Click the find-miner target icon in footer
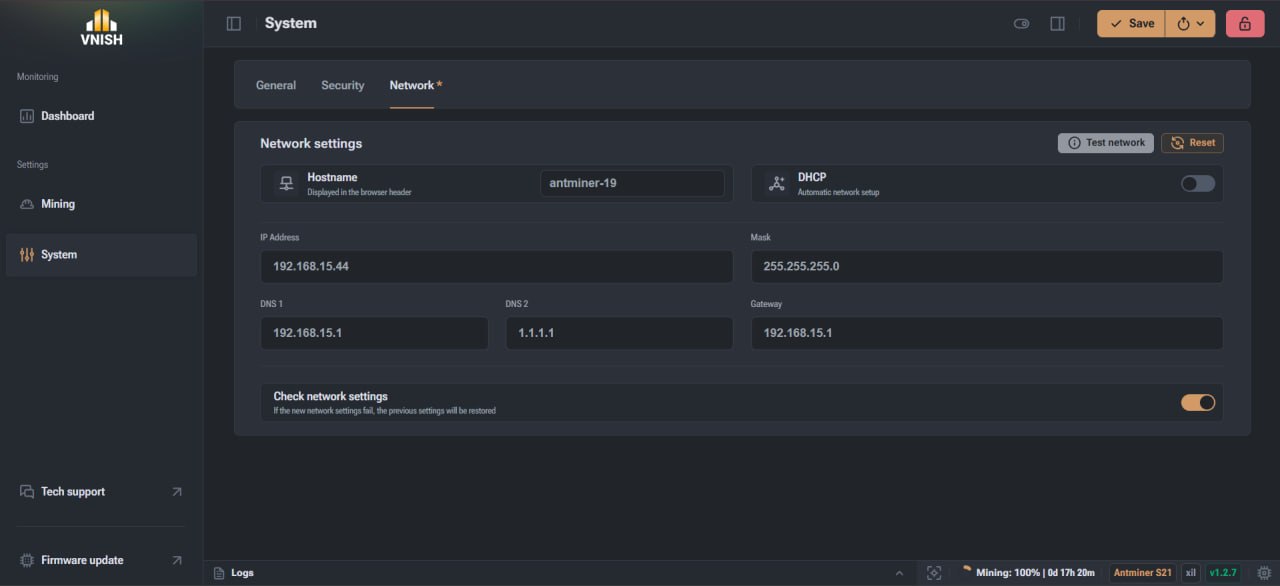 coord(934,573)
